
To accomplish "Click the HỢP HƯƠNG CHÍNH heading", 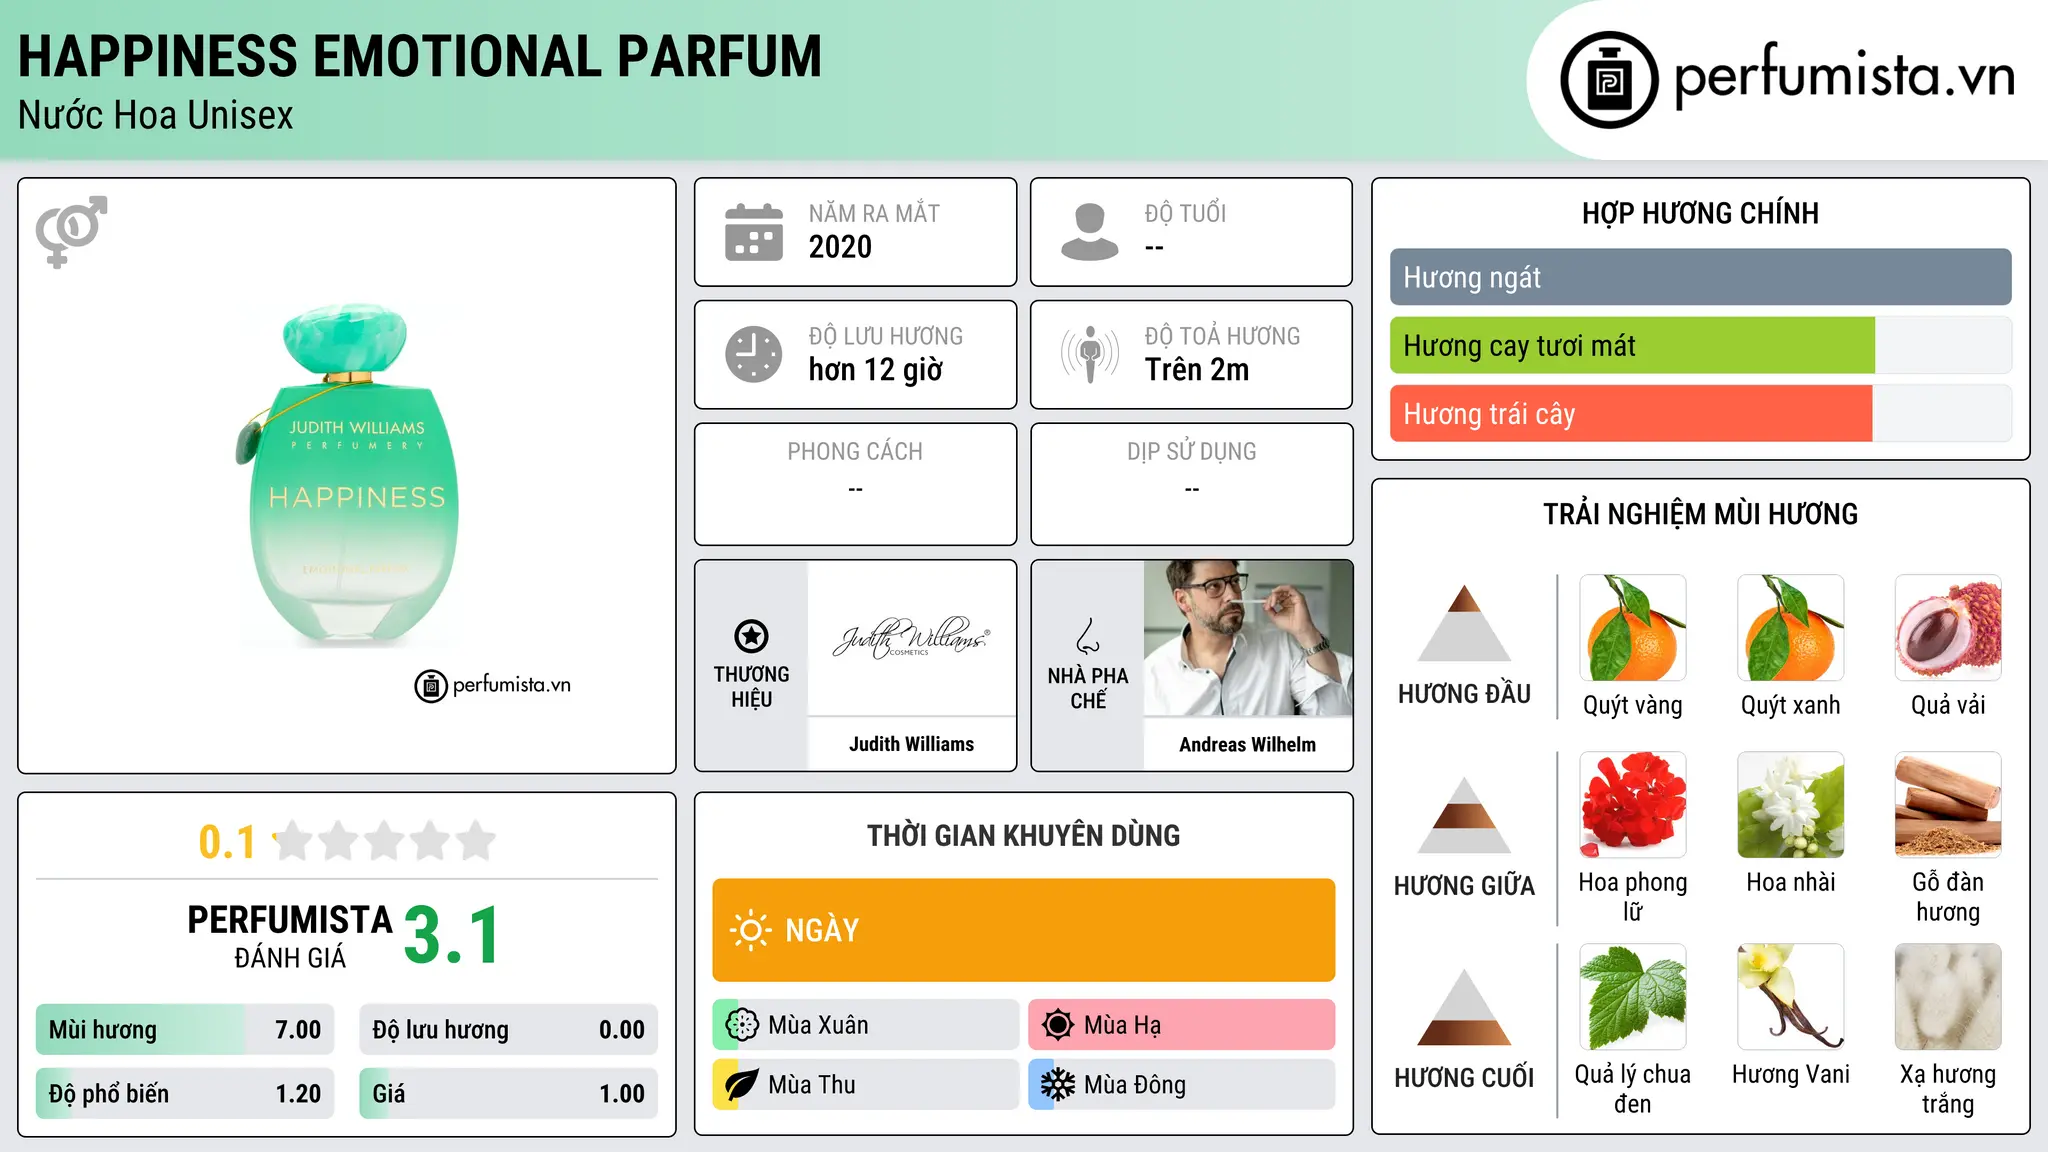I will (1700, 214).
